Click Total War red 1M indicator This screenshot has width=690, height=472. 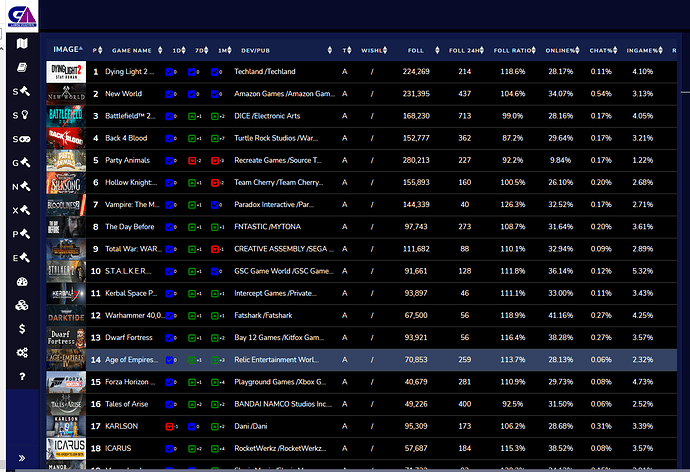(x=217, y=249)
